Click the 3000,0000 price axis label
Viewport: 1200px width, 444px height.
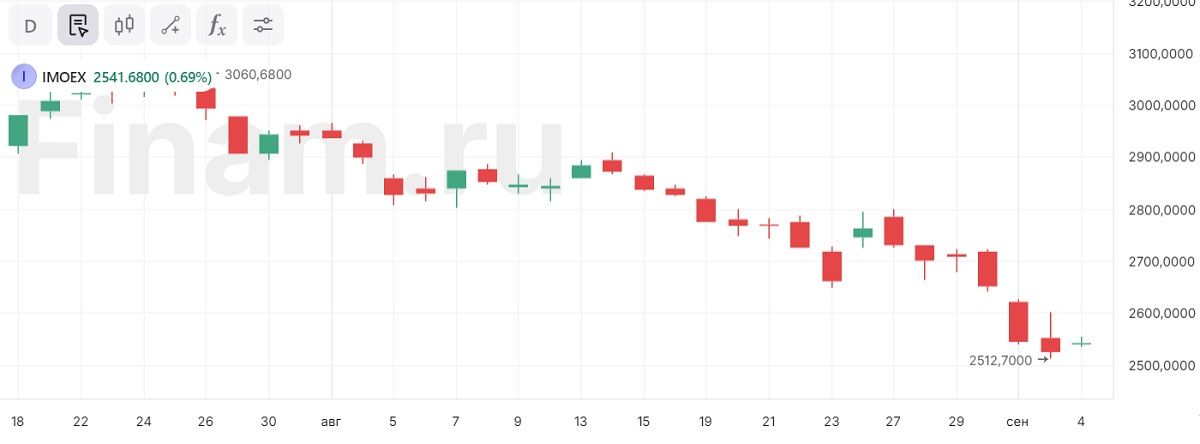1156,105
